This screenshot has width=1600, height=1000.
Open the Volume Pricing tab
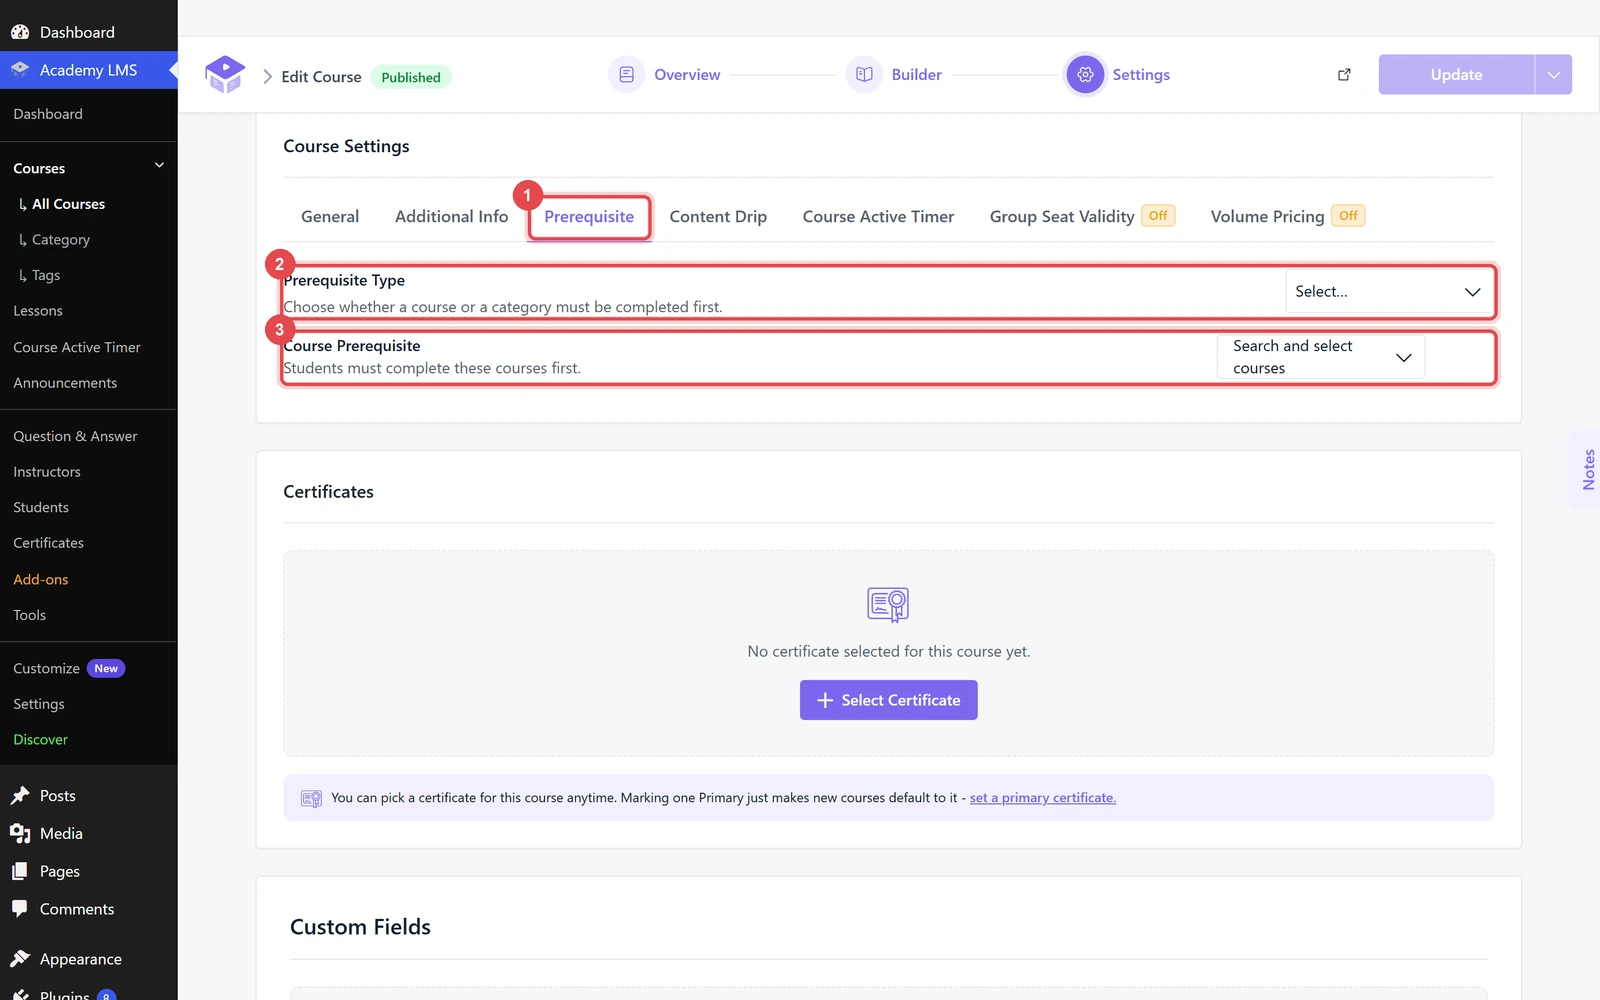[1287, 217]
